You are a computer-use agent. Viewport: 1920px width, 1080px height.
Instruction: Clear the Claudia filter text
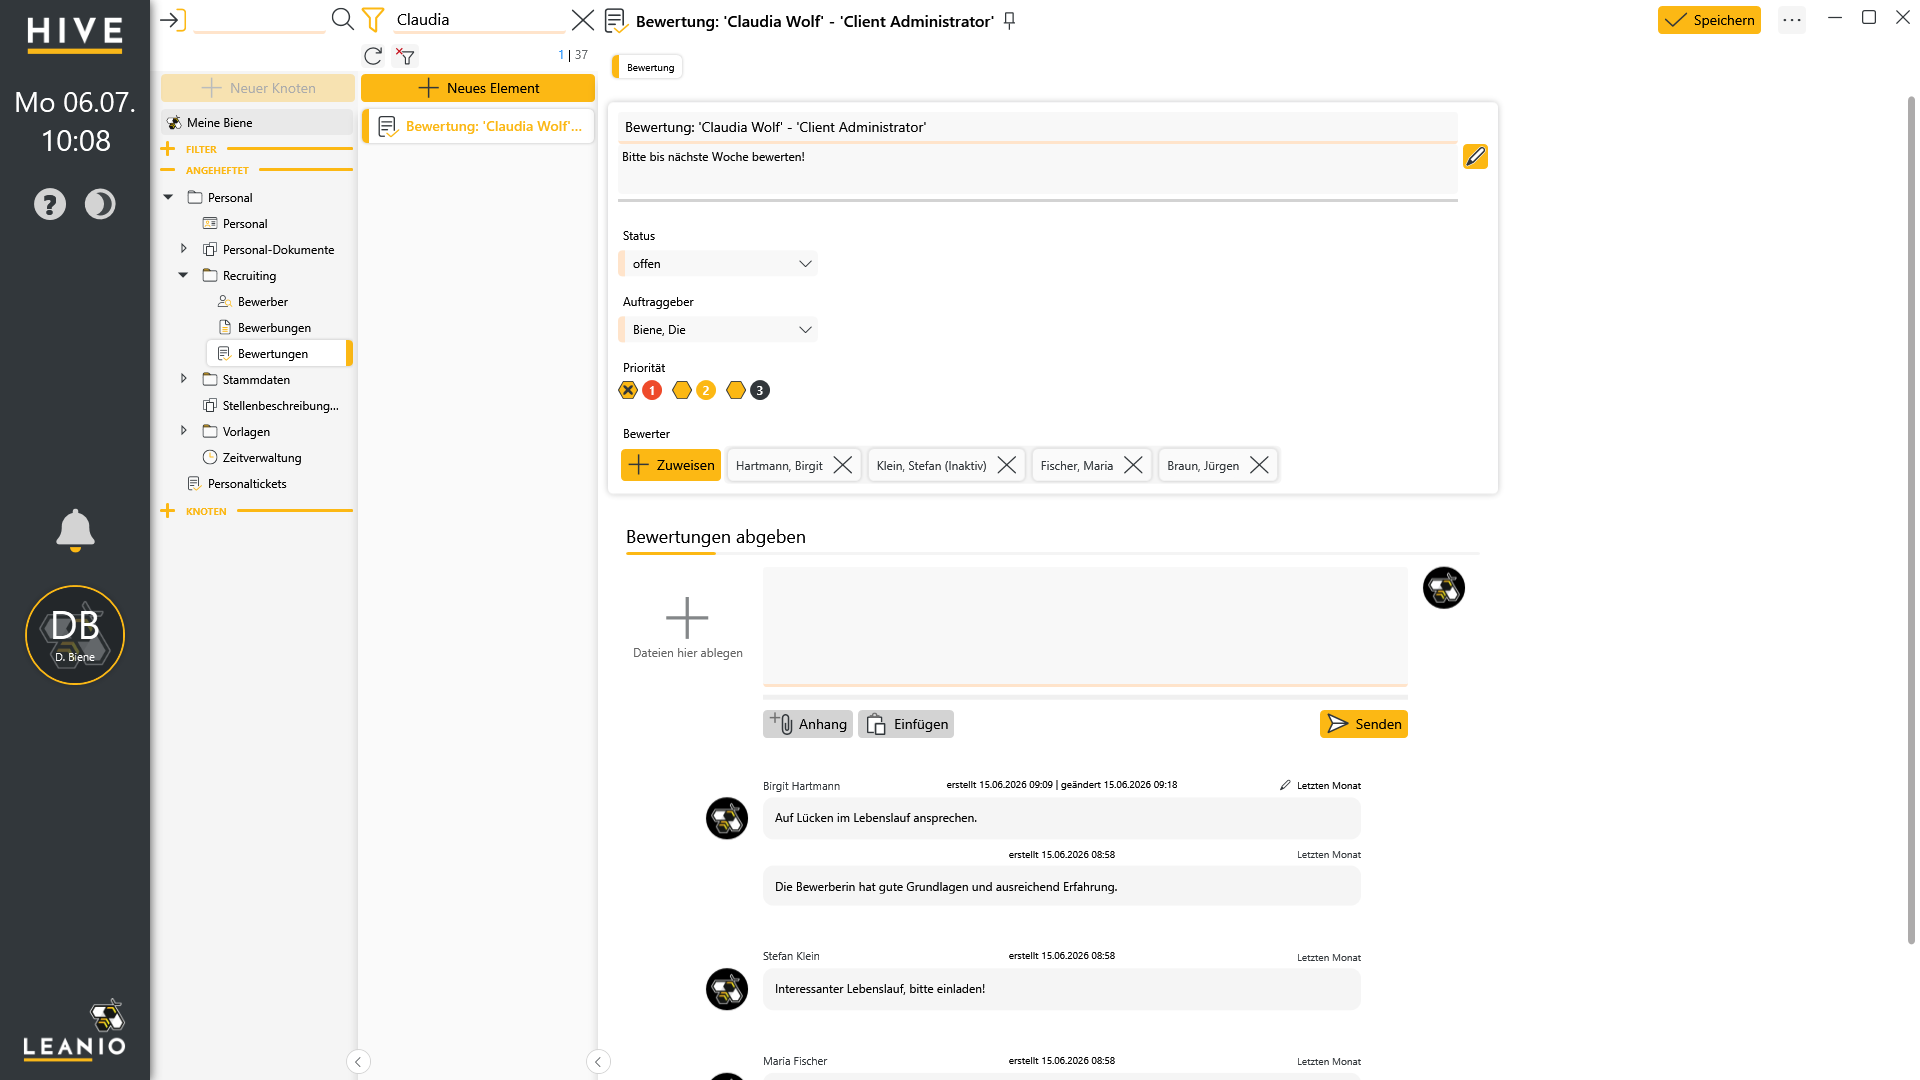tap(583, 20)
